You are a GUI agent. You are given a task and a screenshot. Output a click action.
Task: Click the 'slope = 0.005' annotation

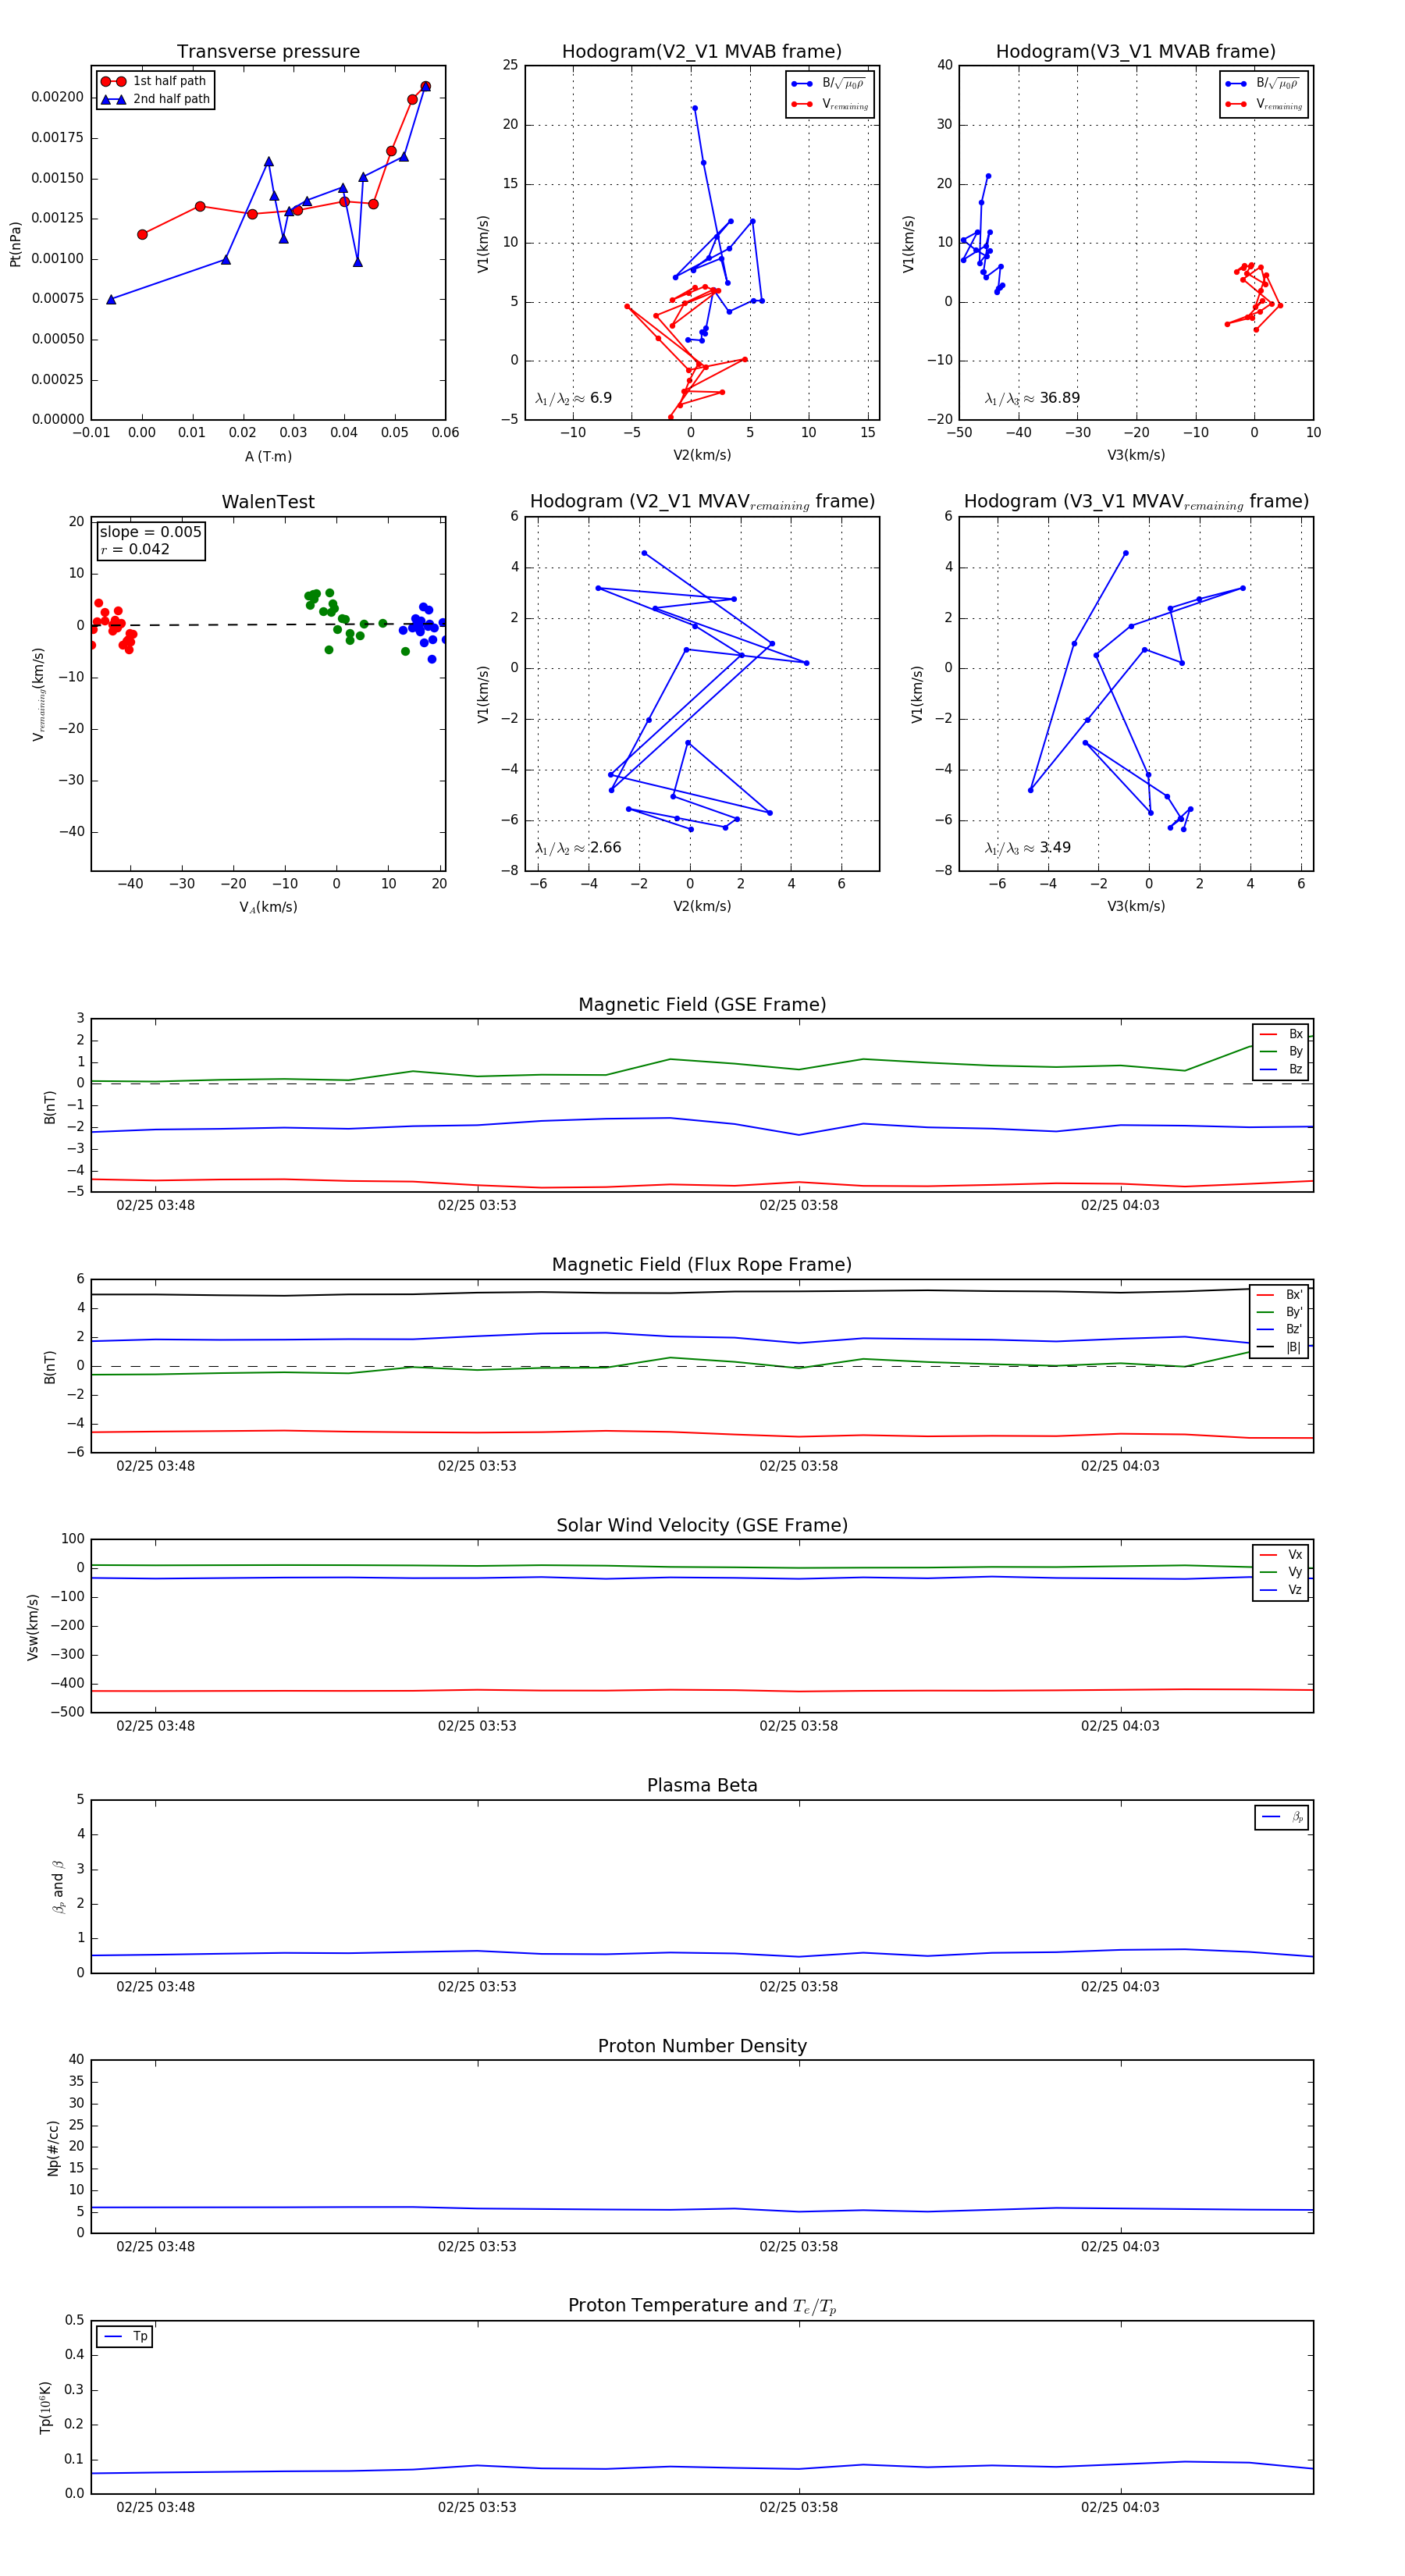tap(150, 532)
